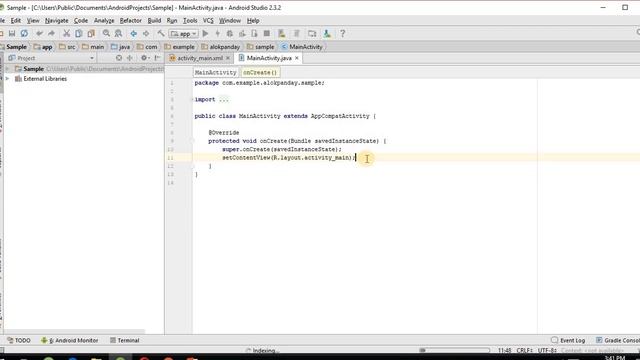Open the Project panel gear settings
The height and width of the screenshot is (360, 640).
tap(144, 58)
